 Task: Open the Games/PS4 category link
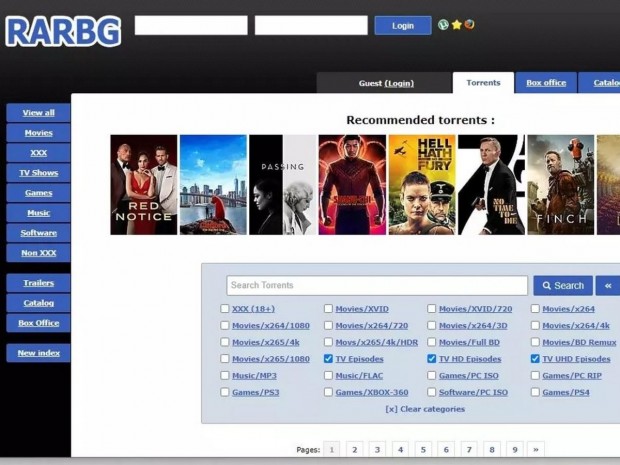pyautogui.click(x=566, y=392)
